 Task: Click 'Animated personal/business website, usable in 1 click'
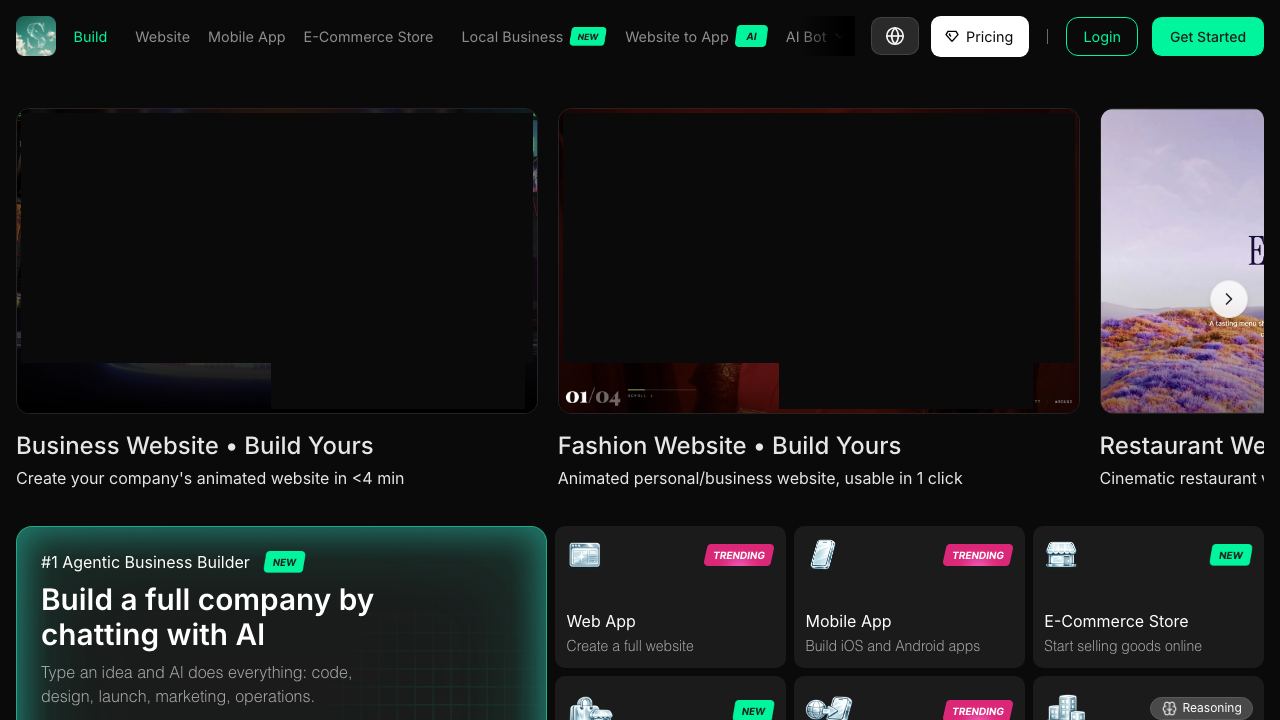click(760, 478)
